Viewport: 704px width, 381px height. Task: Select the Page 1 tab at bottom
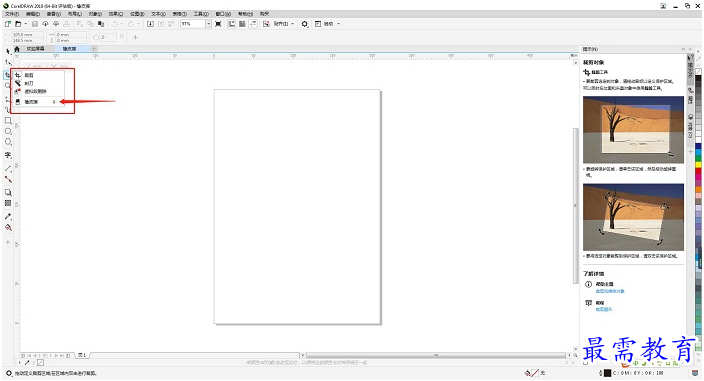(x=82, y=355)
